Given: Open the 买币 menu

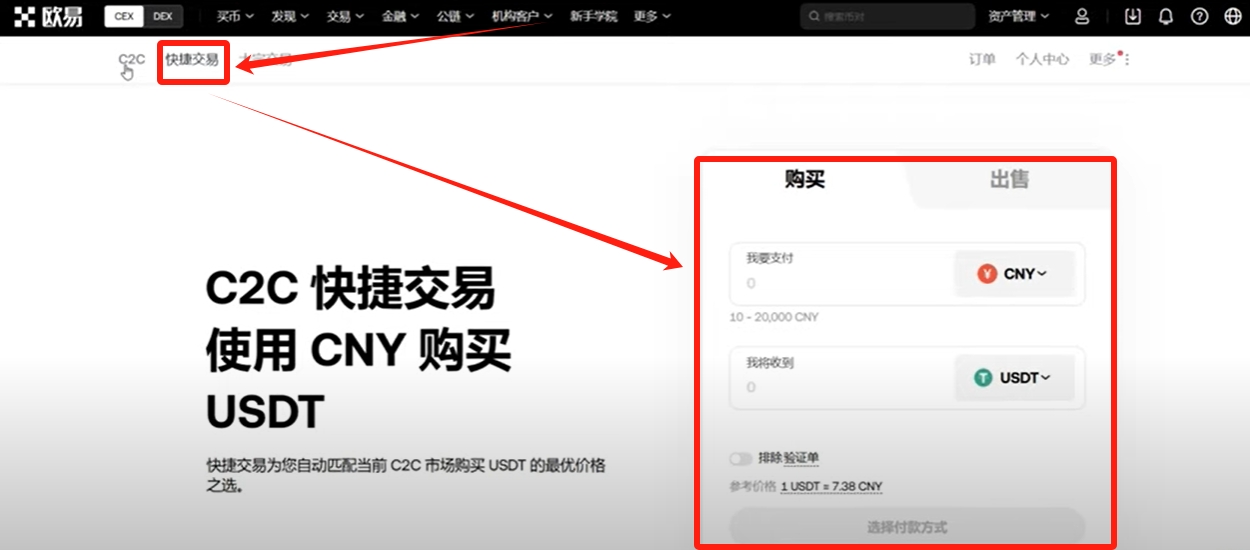Looking at the screenshot, I should coord(236,16).
